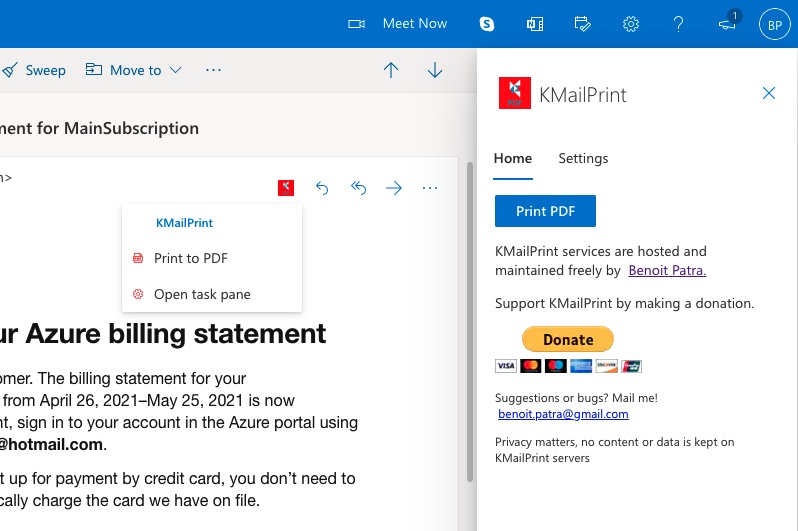Click the Visa card logo
798x531 pixels.
pyautogui.click(x=506, y=366)
